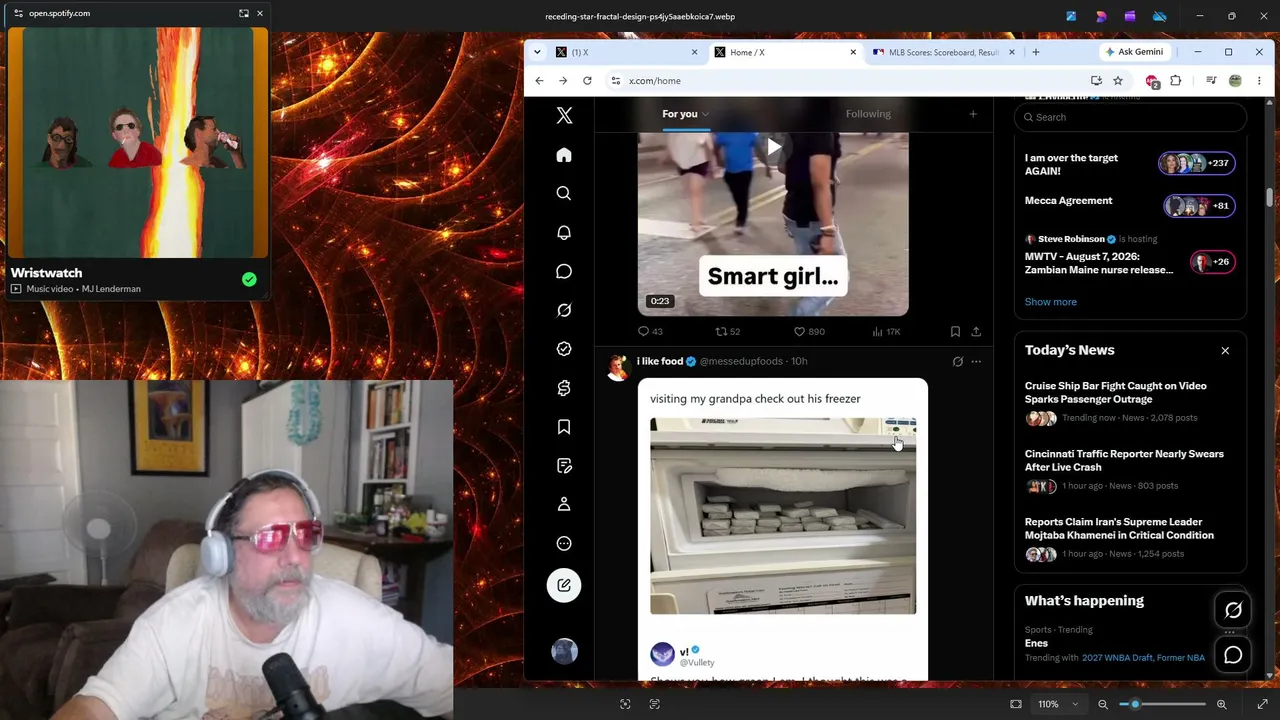
Task: Open Cincinnati Traffic Reporter news story
Action: pyautogui.click(x=1124, y=460)
